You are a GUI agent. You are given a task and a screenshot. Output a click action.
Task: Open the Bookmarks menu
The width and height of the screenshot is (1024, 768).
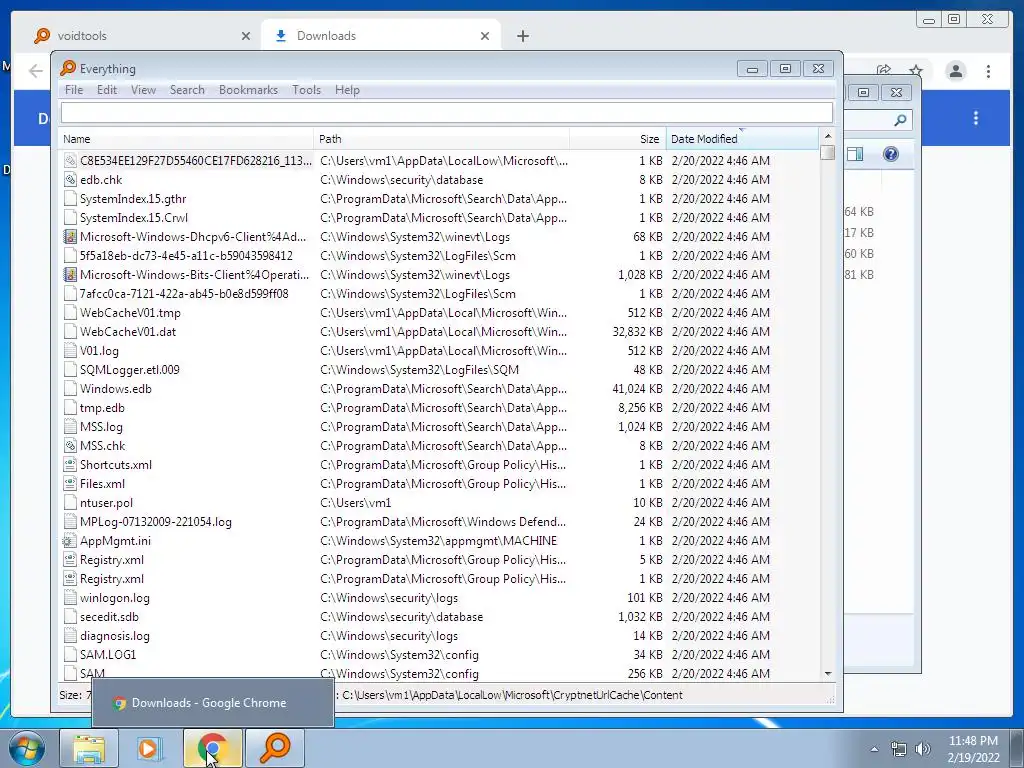[x=248, y=89]
